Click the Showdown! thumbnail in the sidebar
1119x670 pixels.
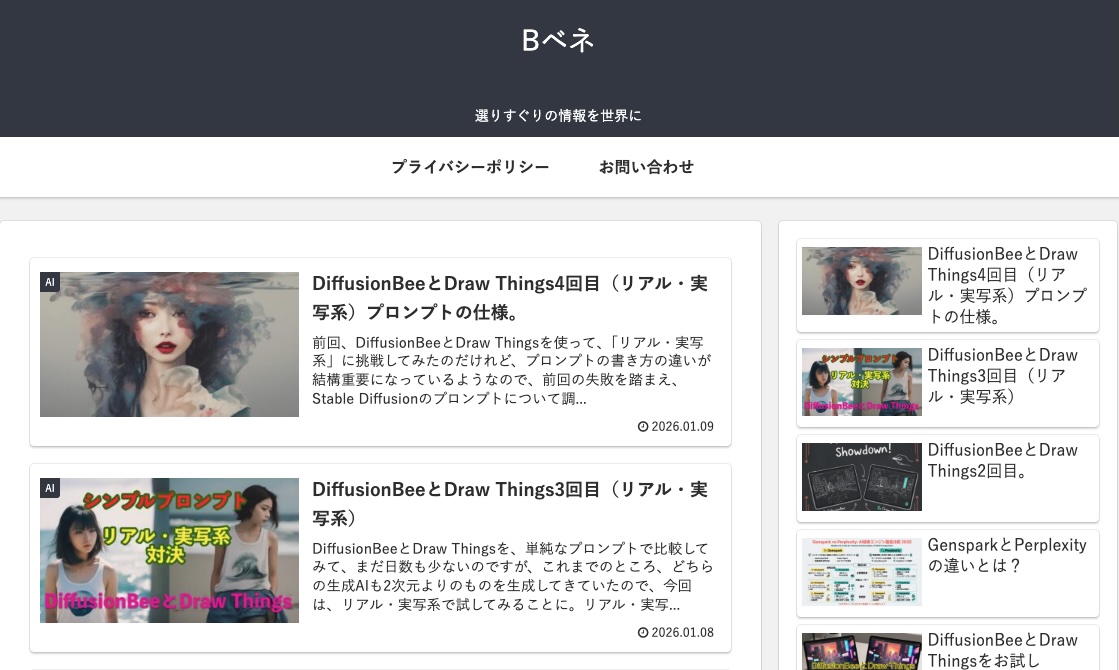click(861, 476)
